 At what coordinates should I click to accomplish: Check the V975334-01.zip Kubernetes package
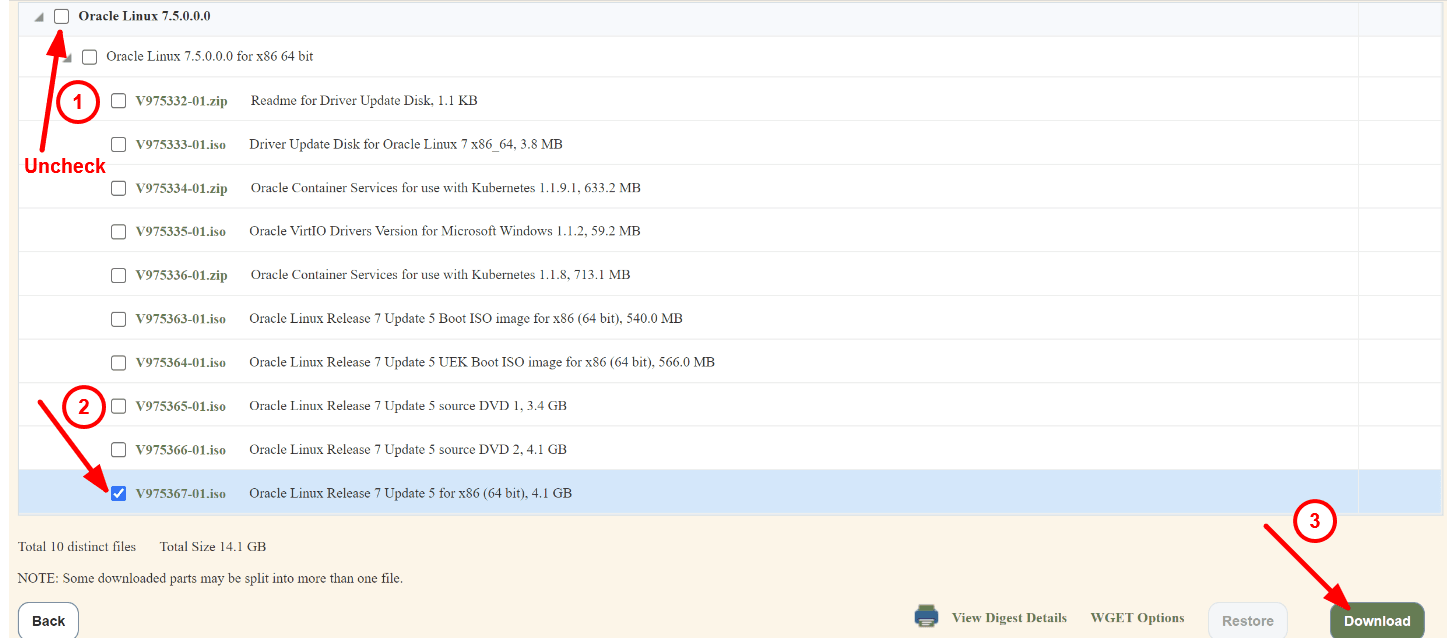118,187
